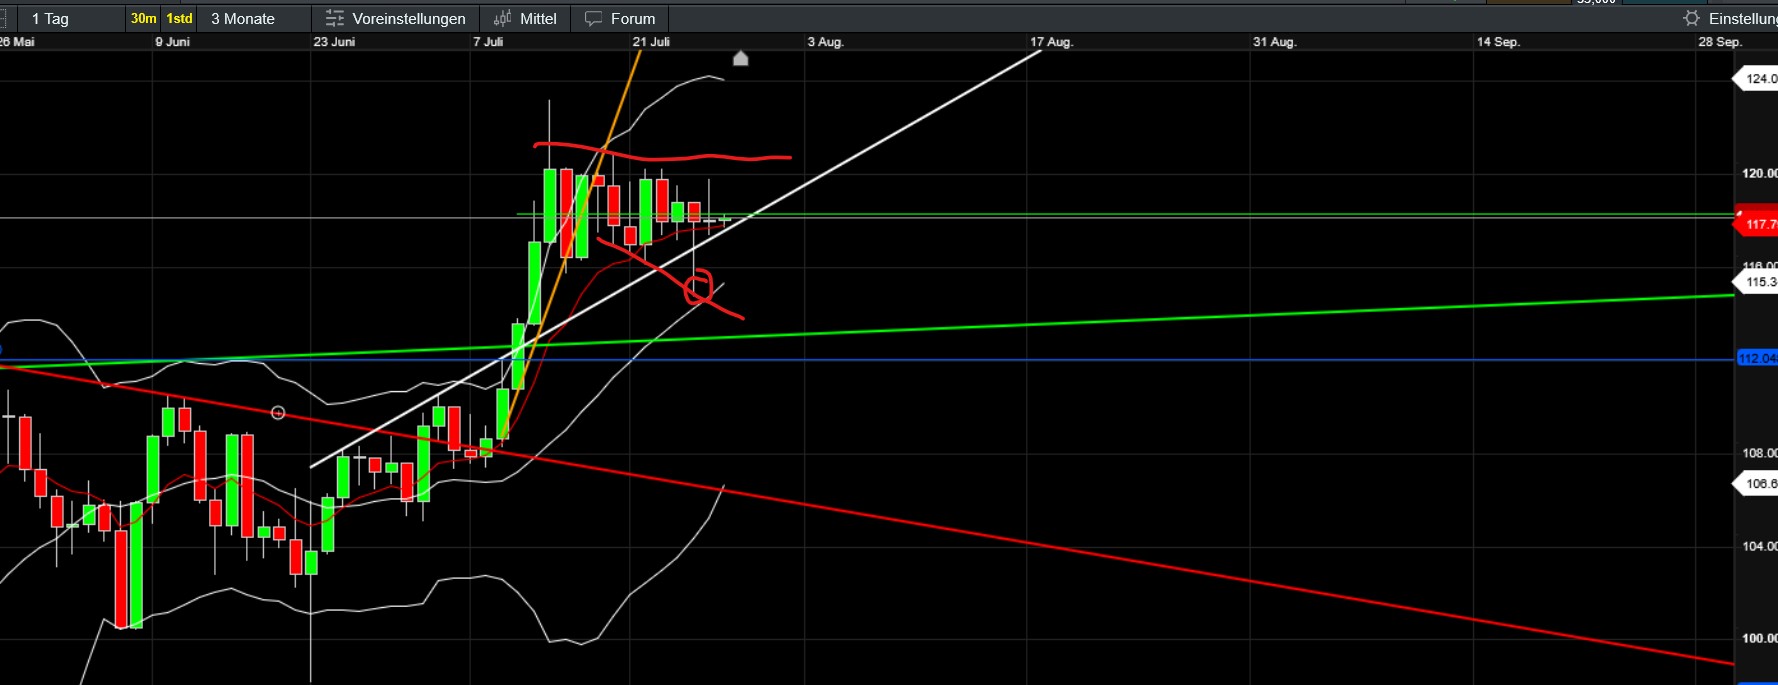This screenshot has height=685, width=1778.
Task: Click the 3 Aug. date label
Action: point(825,42)
